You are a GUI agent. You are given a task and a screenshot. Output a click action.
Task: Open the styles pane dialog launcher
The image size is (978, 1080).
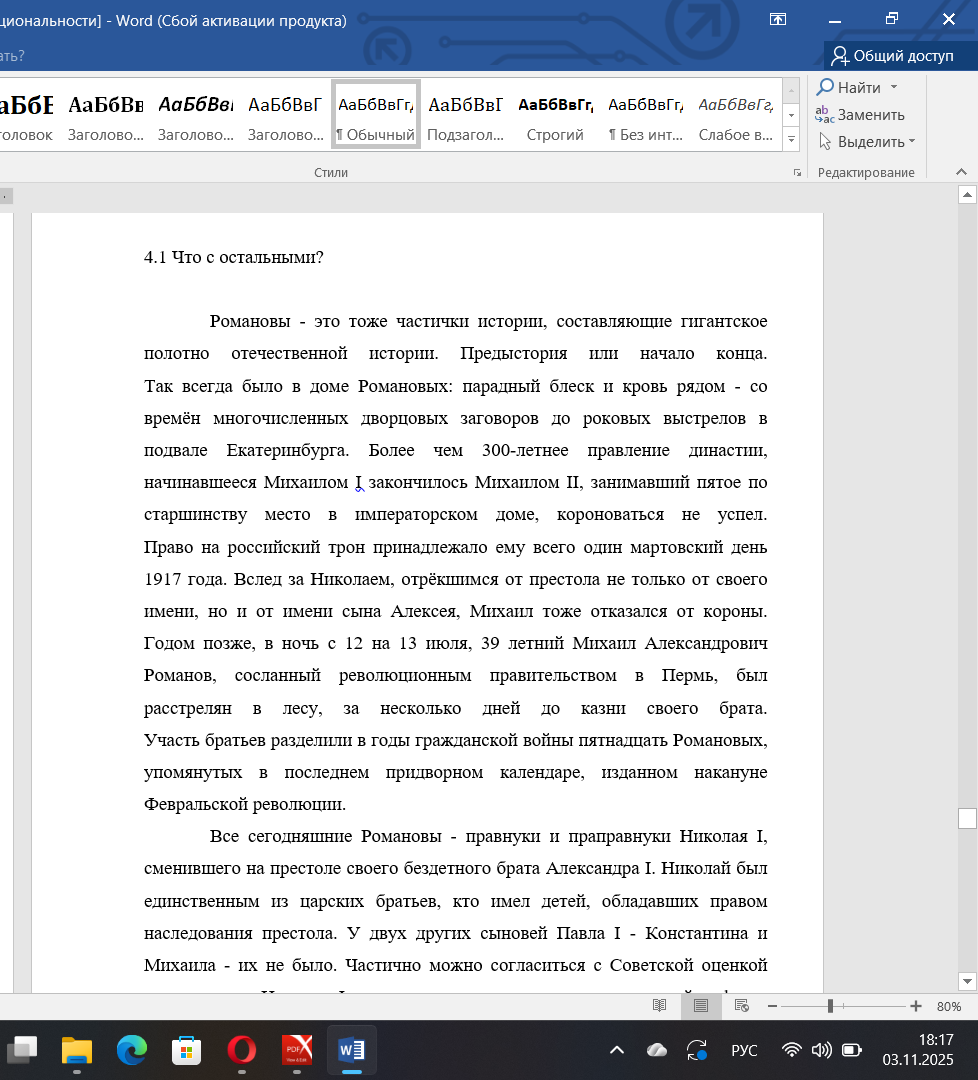(797, 173)
